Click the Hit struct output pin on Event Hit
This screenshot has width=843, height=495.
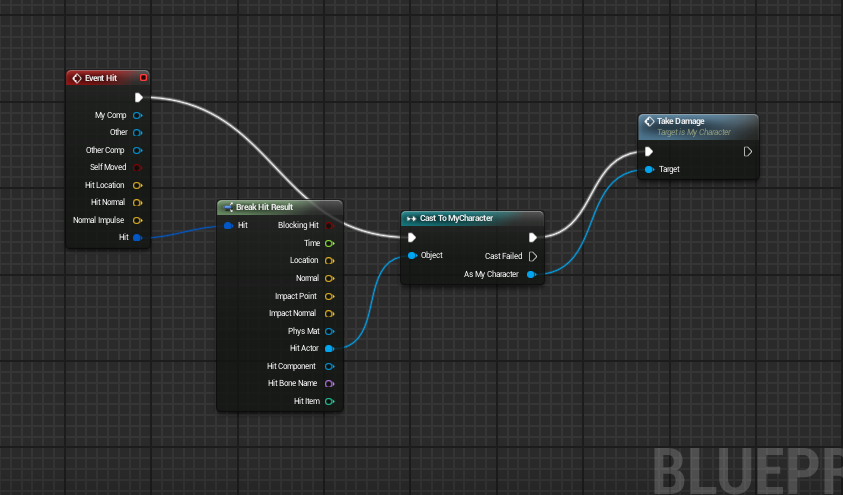138,237
